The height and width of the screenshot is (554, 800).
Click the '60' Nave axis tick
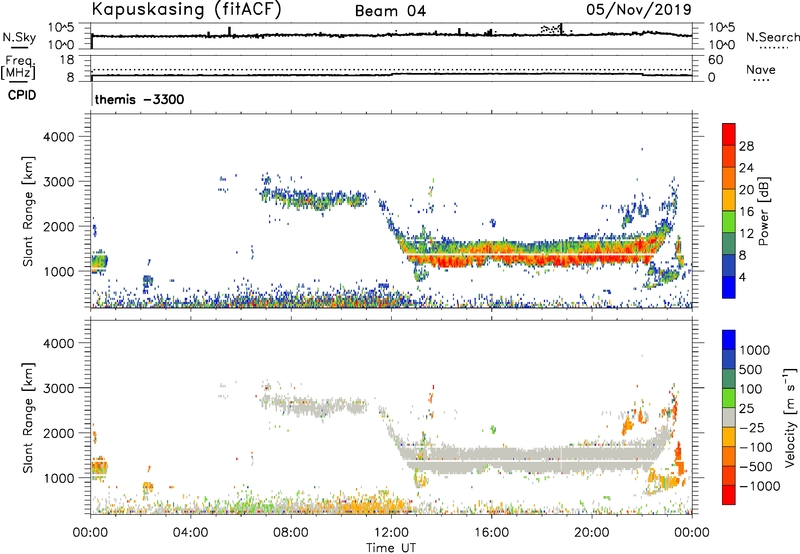tap(715, 60)
